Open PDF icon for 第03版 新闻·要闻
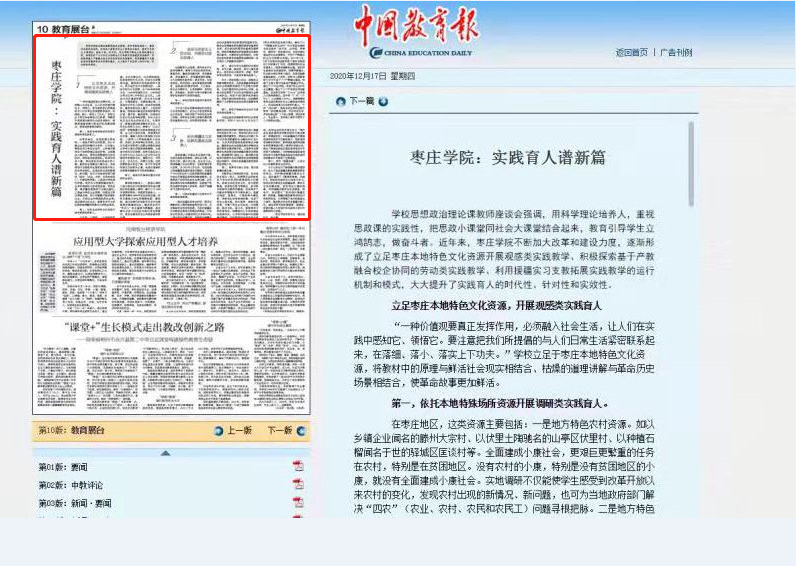The width and height of the screenshot is (796, 566). tap(298, 503)
